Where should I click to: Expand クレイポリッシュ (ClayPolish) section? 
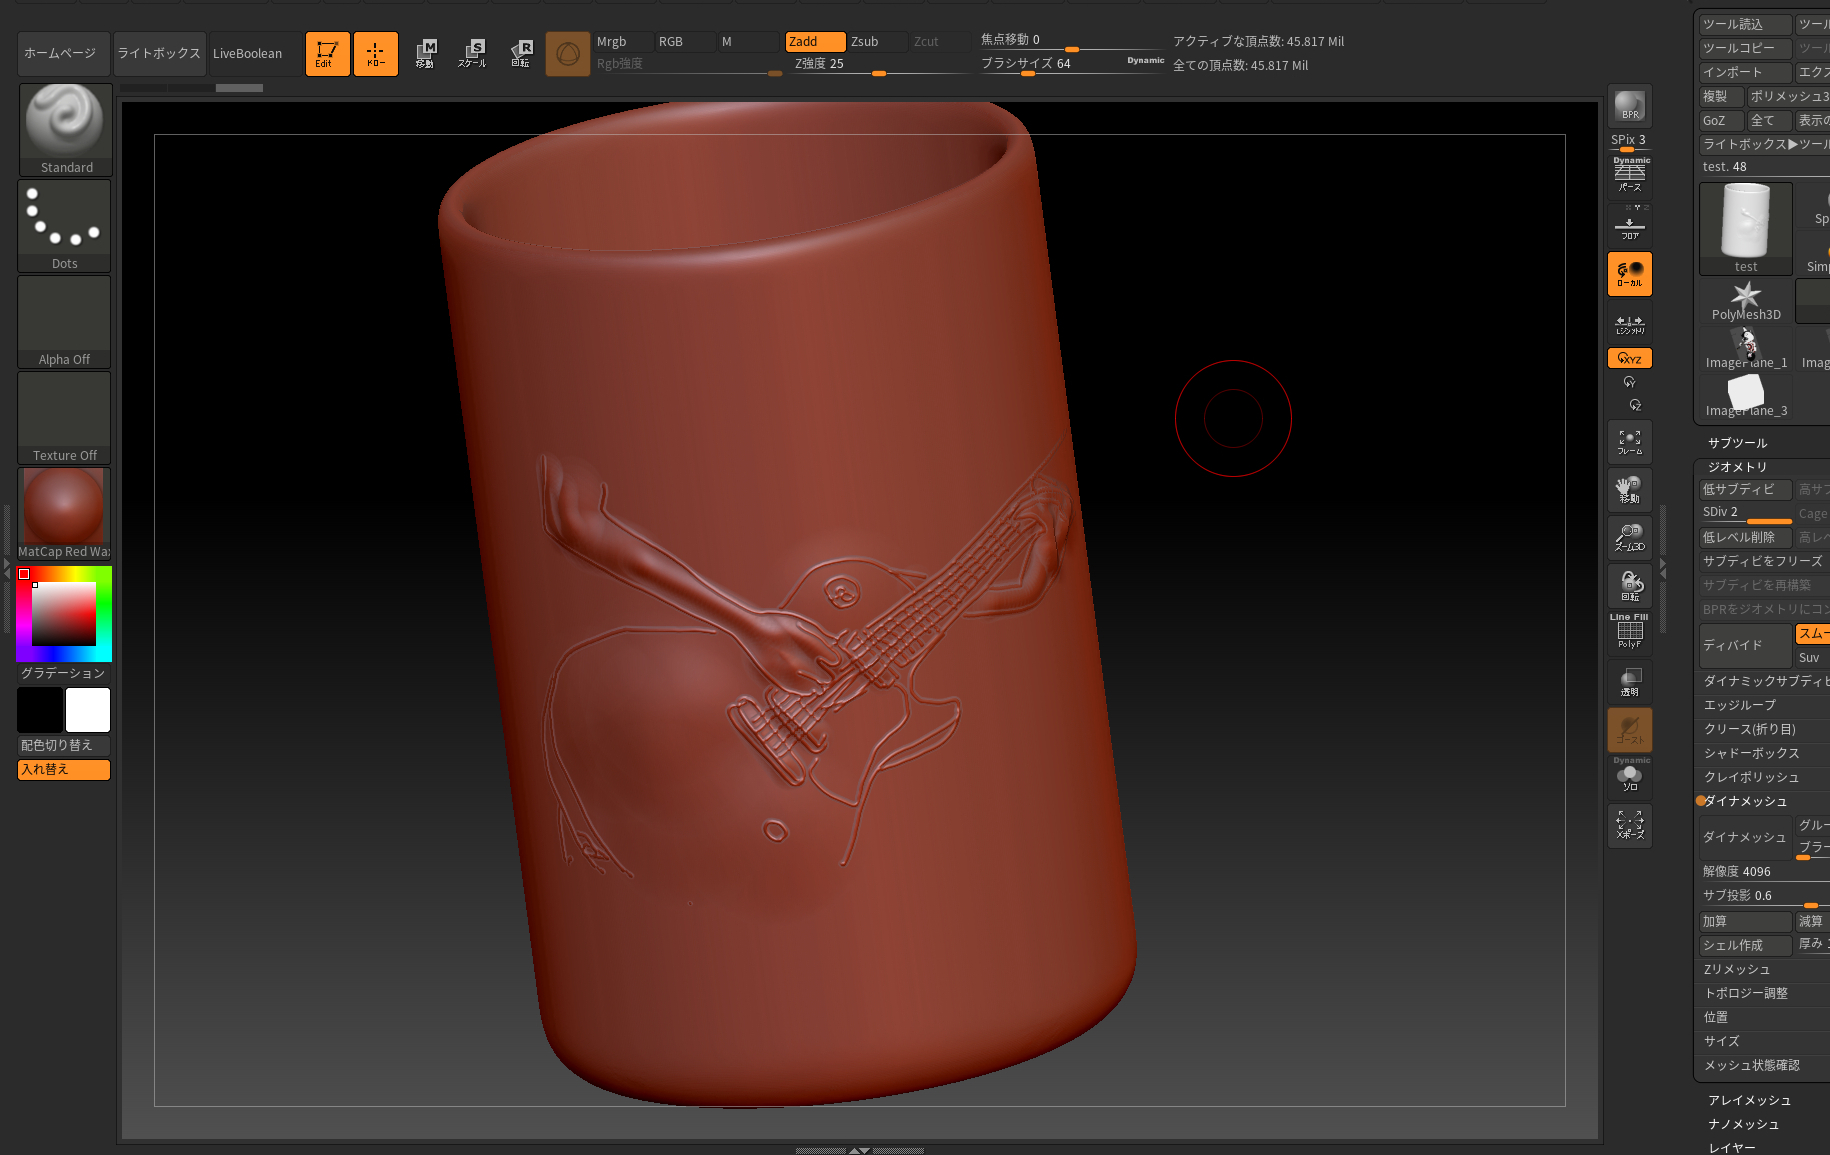(1752, 777)
